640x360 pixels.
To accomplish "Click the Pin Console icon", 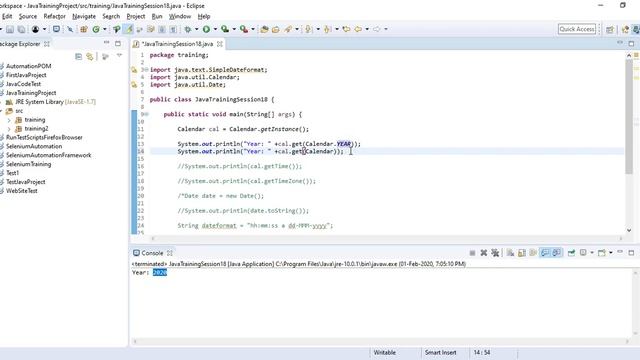I will (571, 253).
